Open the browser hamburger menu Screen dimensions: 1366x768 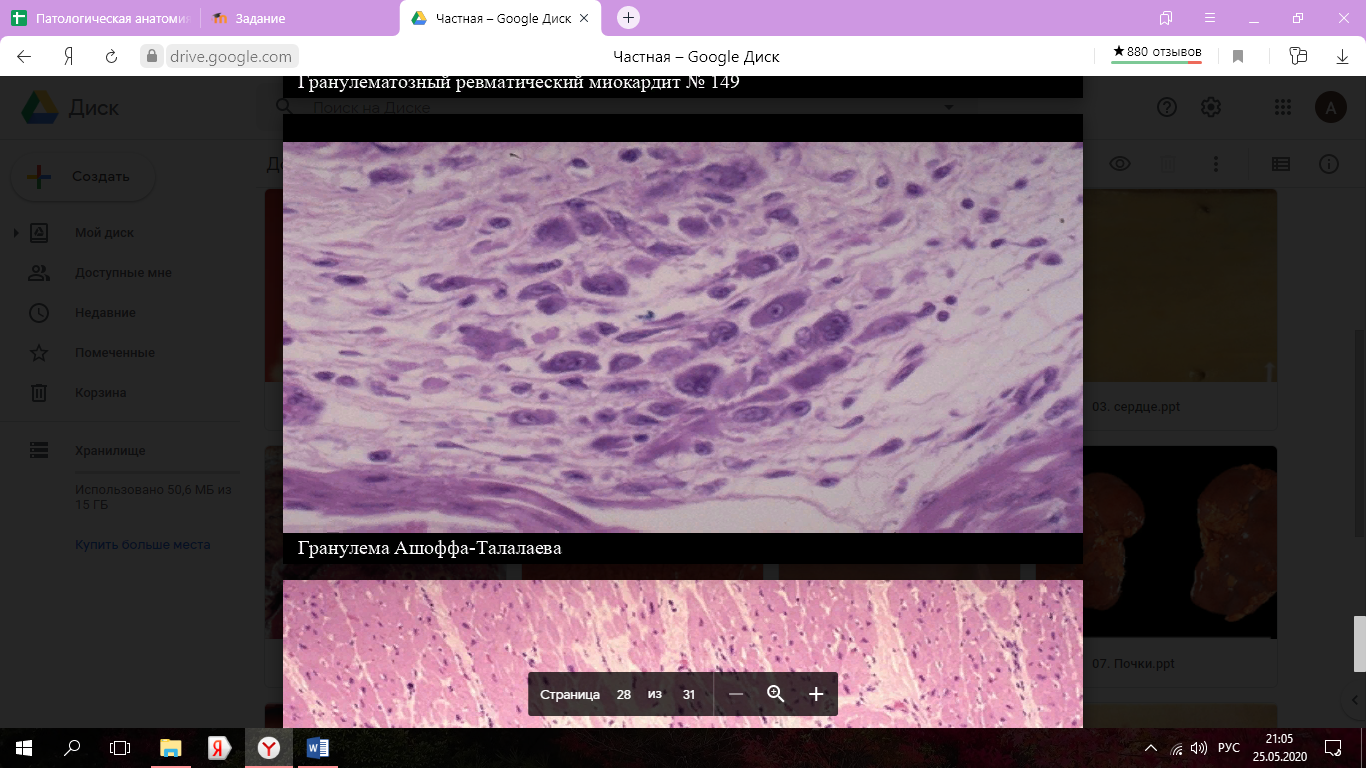tap(1210, 18)
